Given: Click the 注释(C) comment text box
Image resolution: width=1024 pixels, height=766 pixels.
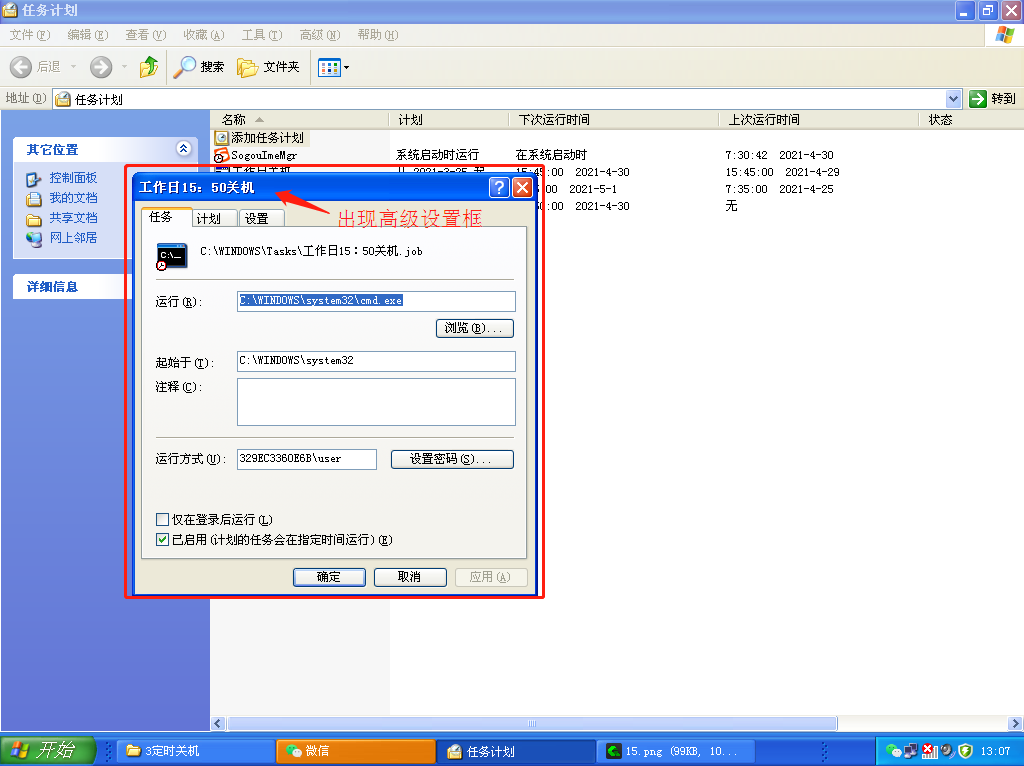Looking at the screenshot, I should point(376,402).
